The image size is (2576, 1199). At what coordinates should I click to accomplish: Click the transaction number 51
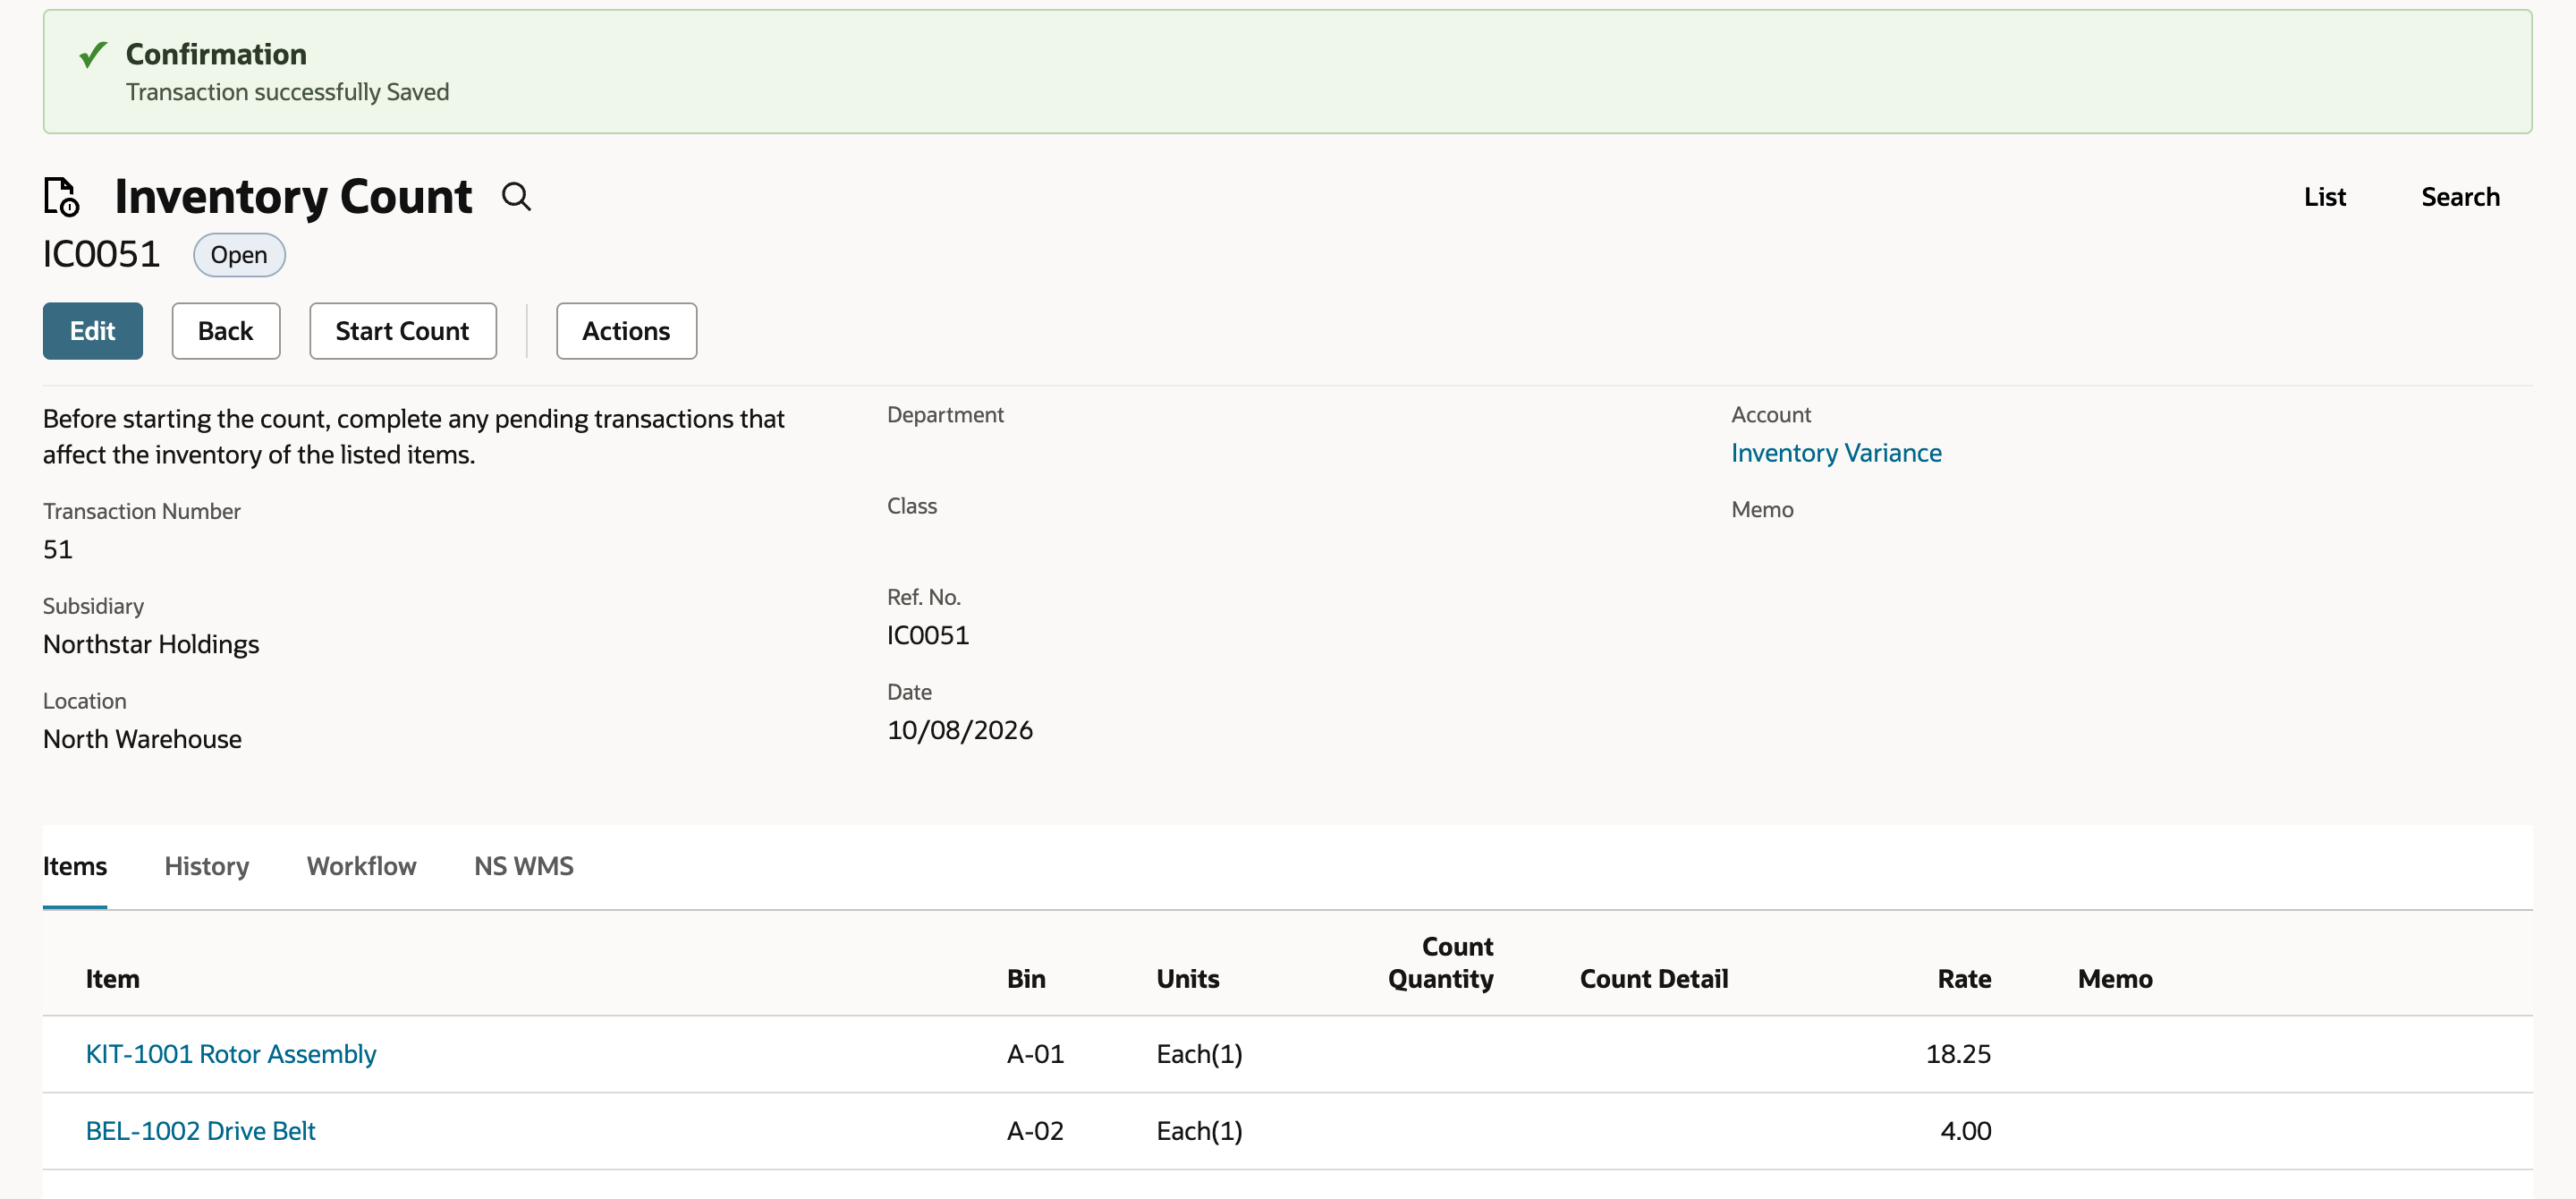coord(58,549)
